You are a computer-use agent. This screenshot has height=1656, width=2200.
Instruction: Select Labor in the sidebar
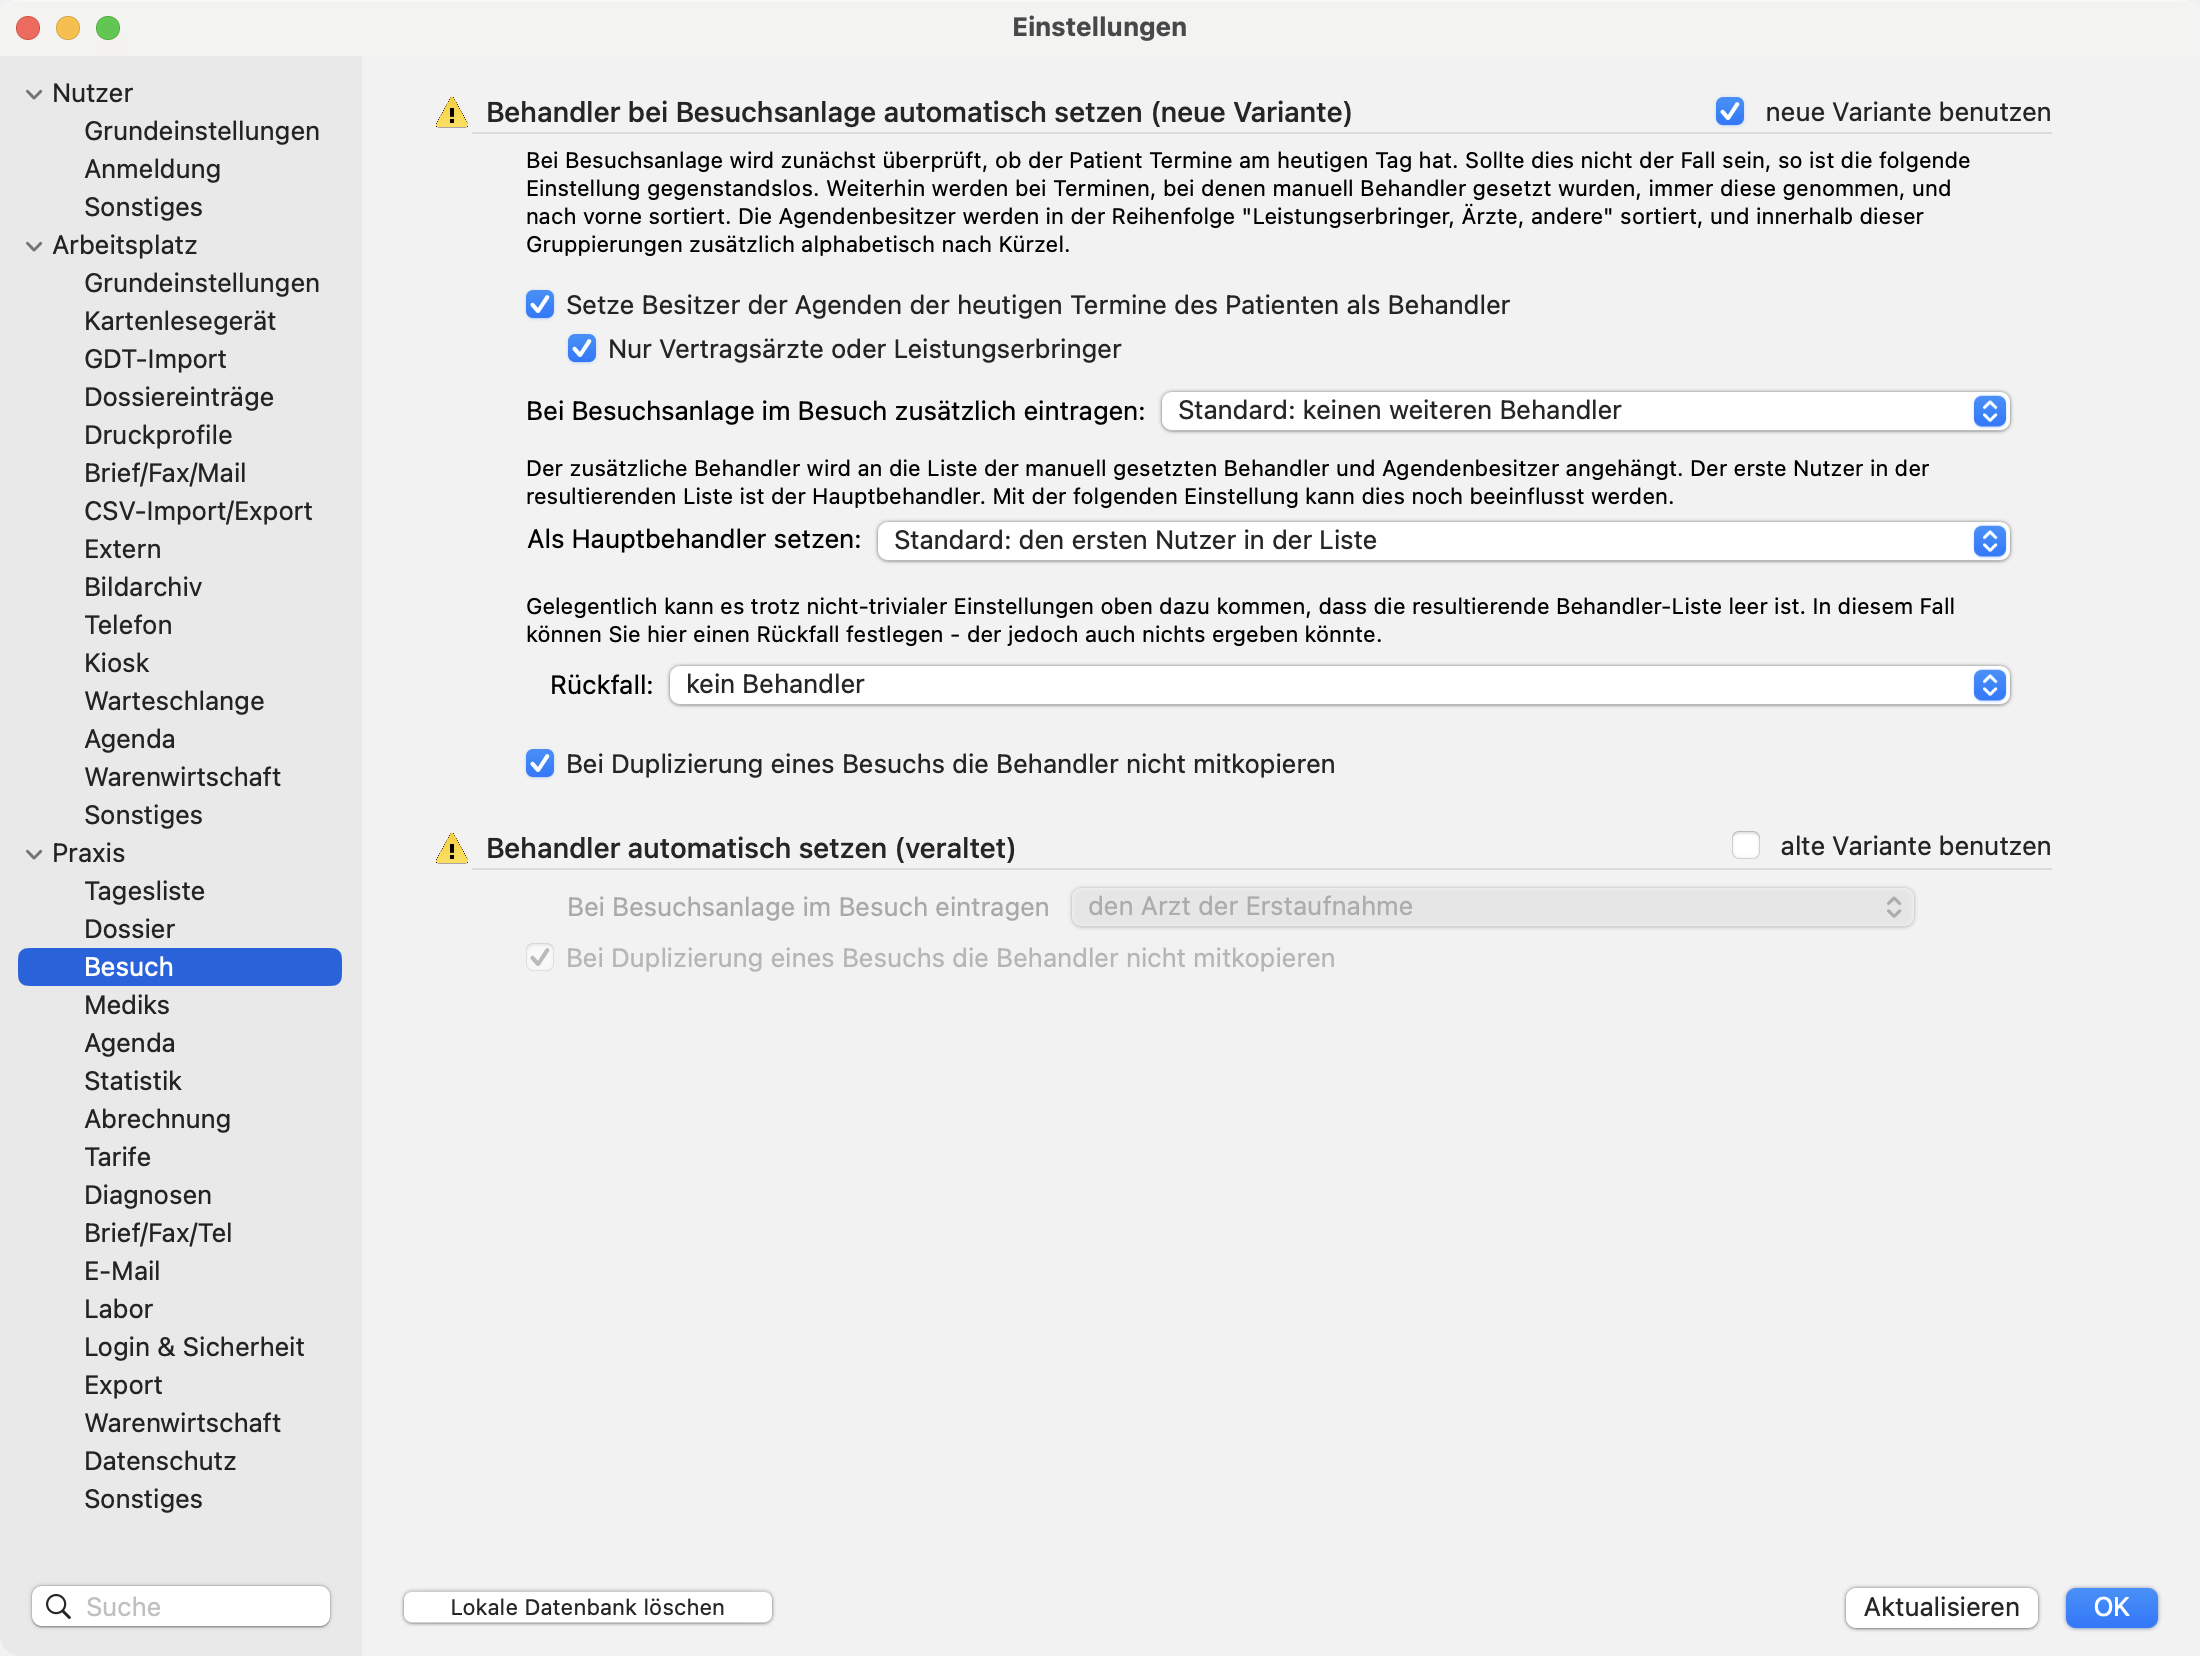coord(118,1309)
